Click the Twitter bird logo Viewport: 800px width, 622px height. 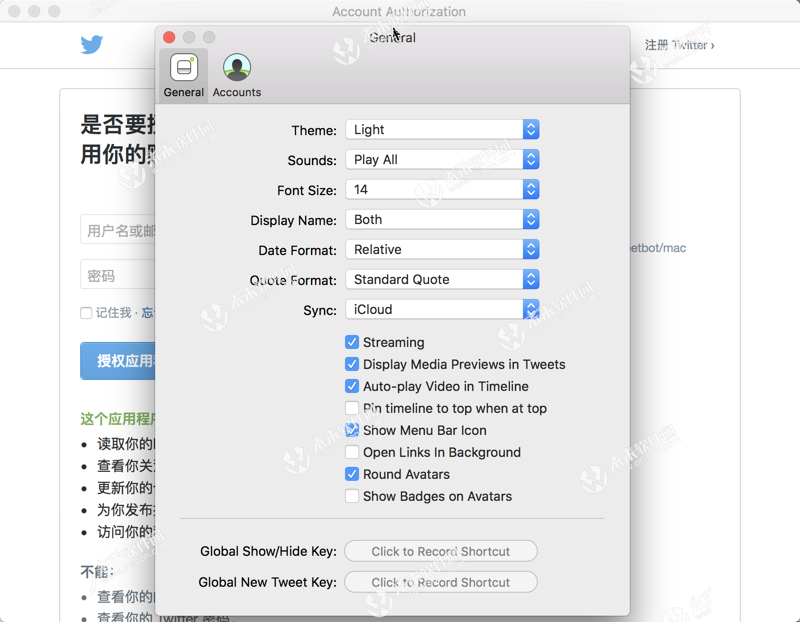click(x=92, y=45)
